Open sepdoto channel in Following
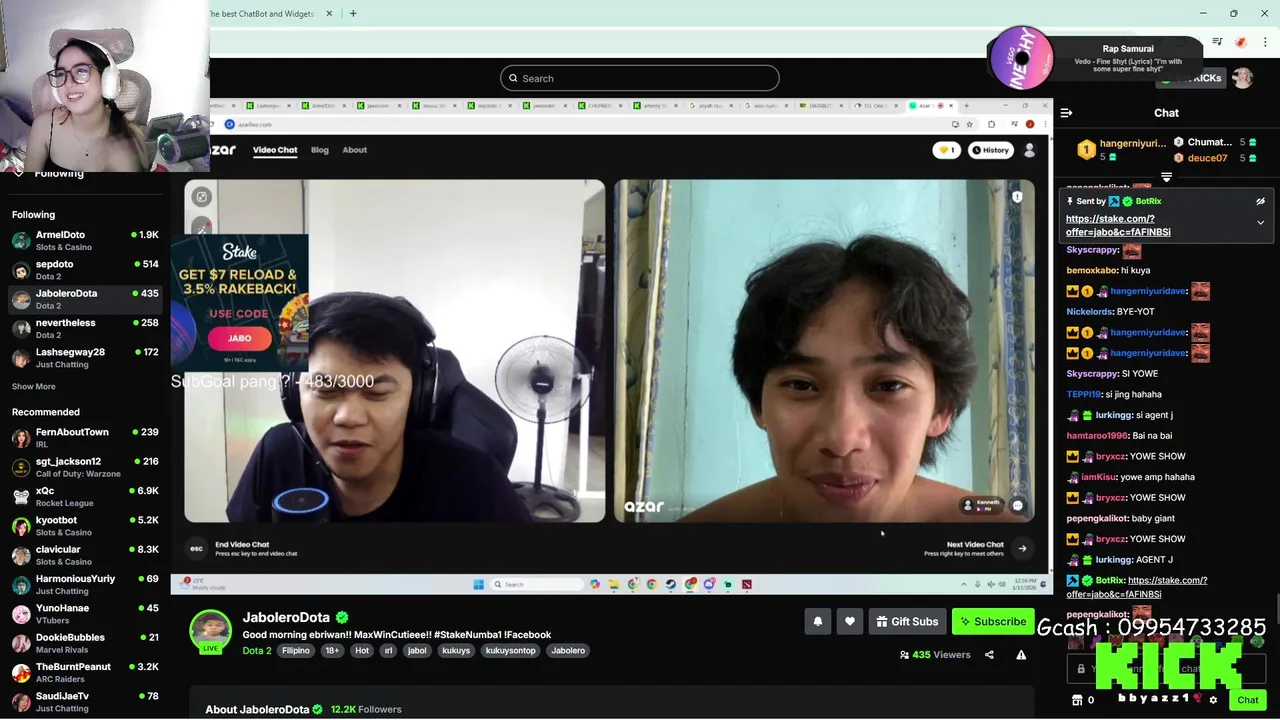 pyautogui.click(x=85, y=270)
